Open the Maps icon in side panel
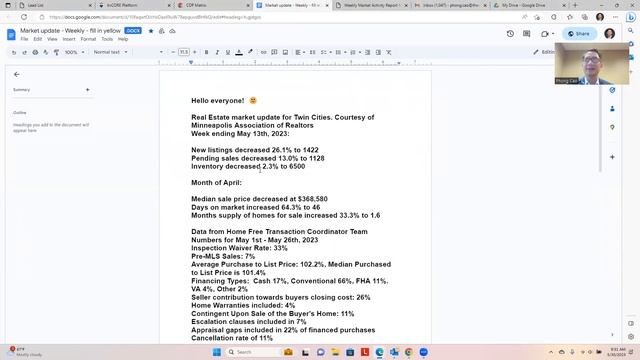This screenshot has height=360, width=640. coord(612,127)
